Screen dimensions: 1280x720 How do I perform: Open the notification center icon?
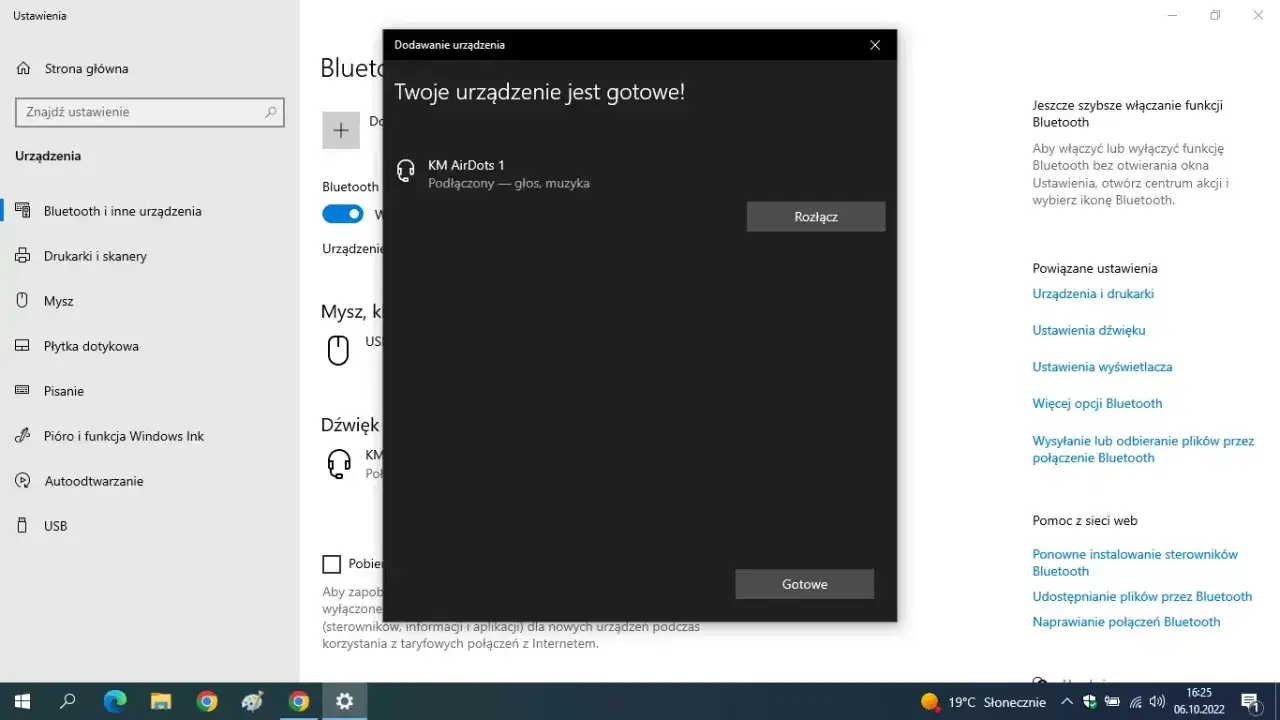1249,701
